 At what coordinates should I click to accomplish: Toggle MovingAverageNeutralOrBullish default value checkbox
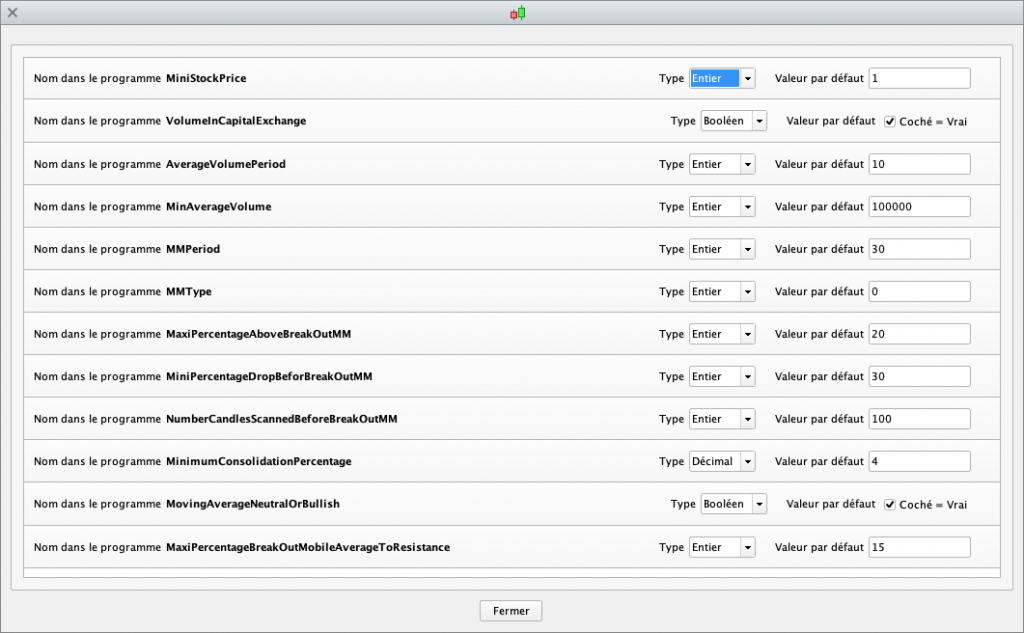pos(889,504)
